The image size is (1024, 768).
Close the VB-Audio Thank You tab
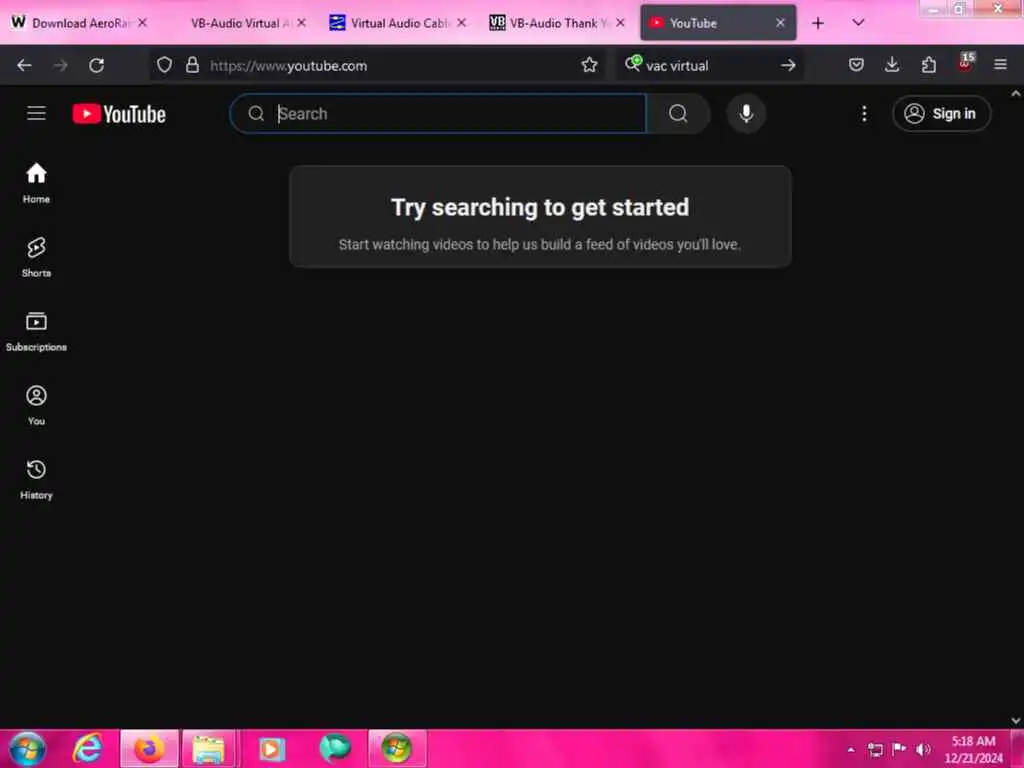pos(620,23)
